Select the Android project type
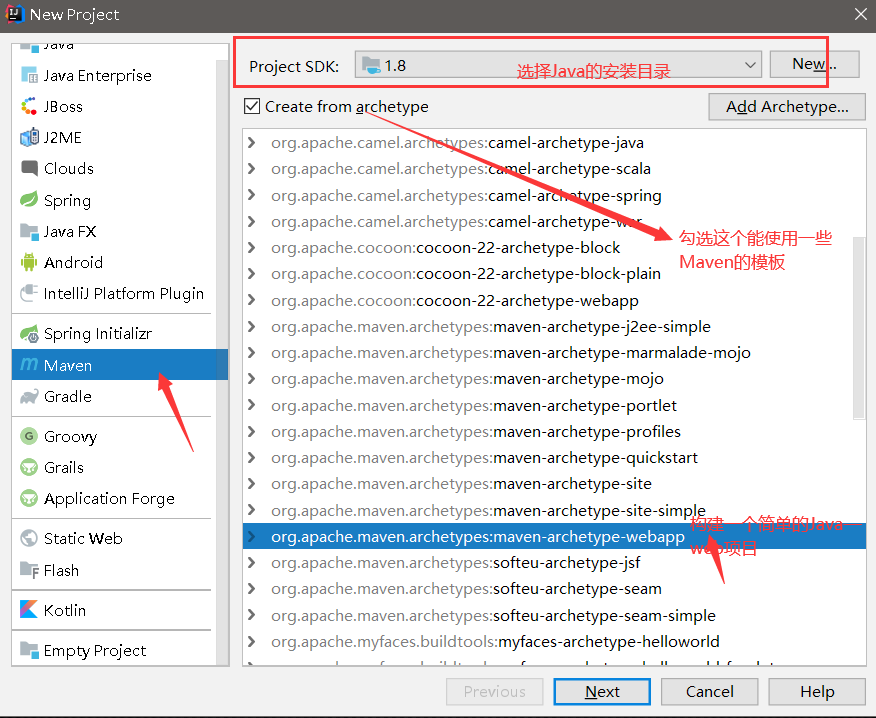This screenshot has height=718, width=876. point(113,262)
